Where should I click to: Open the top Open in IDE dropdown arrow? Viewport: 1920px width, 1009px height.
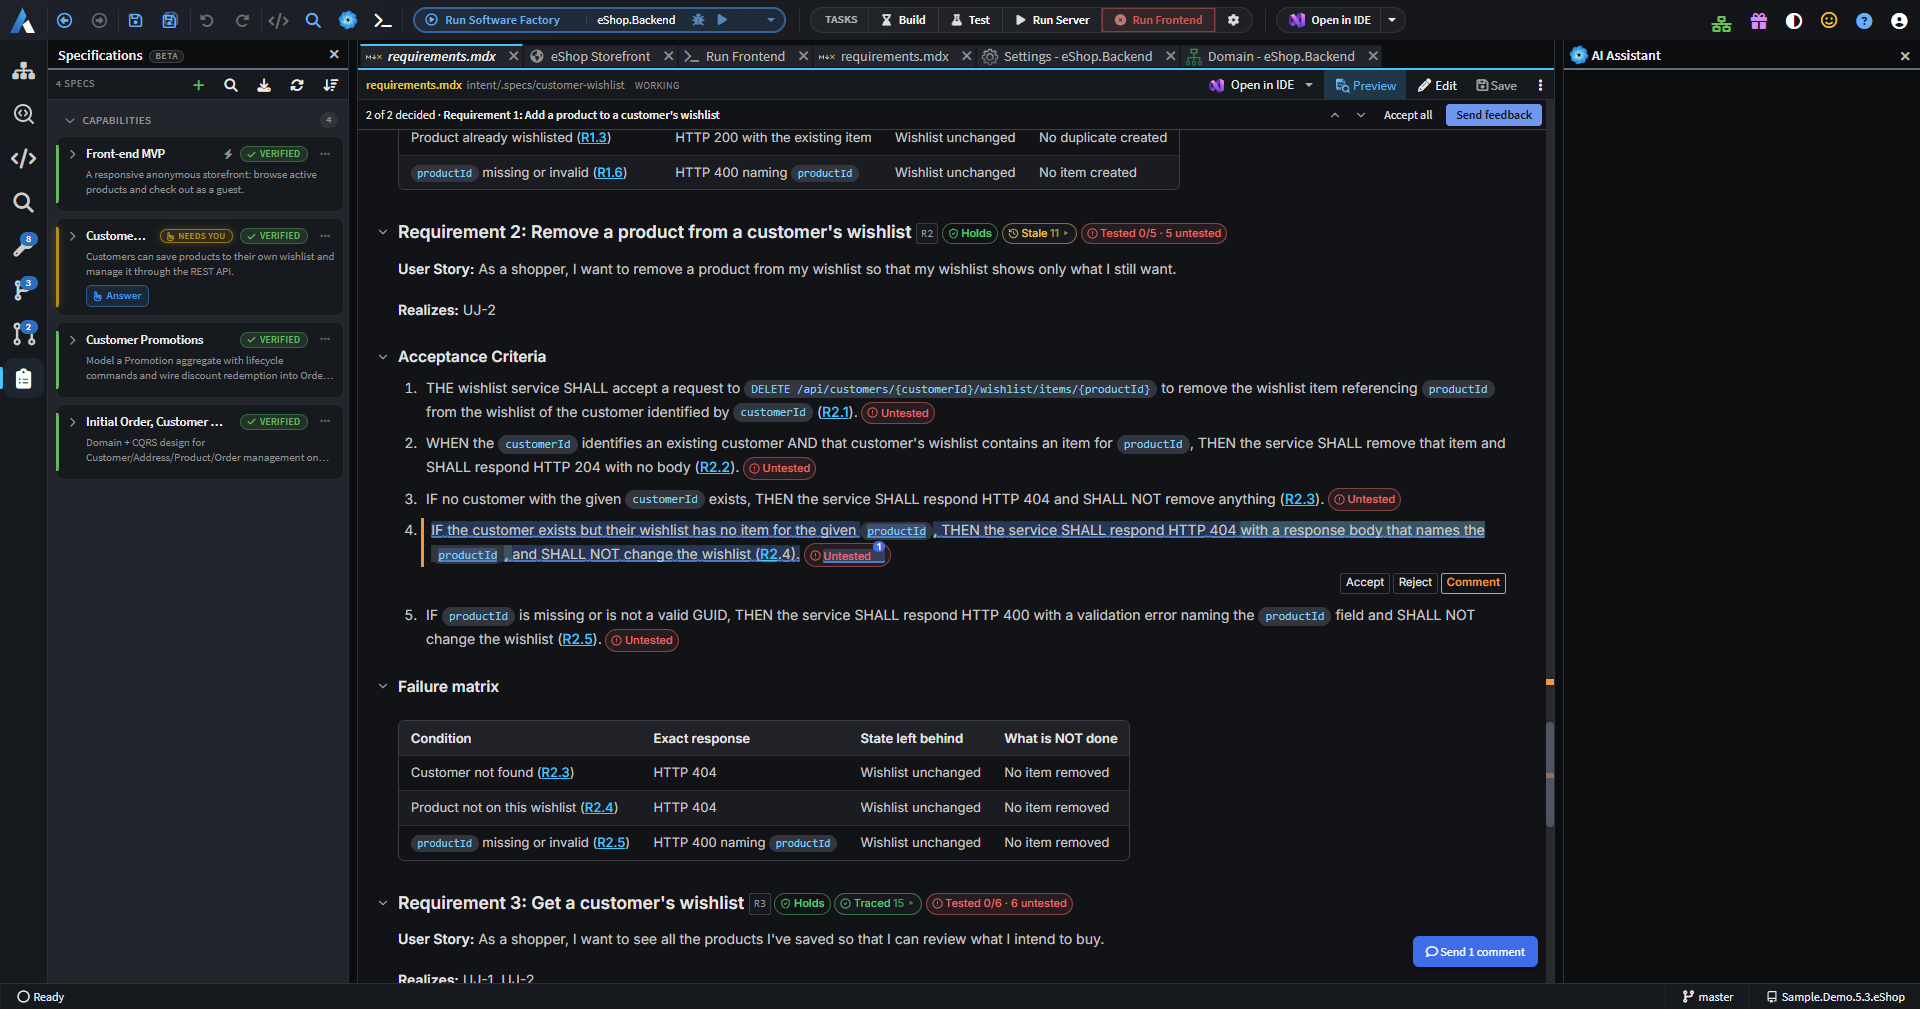point(1392,20)
